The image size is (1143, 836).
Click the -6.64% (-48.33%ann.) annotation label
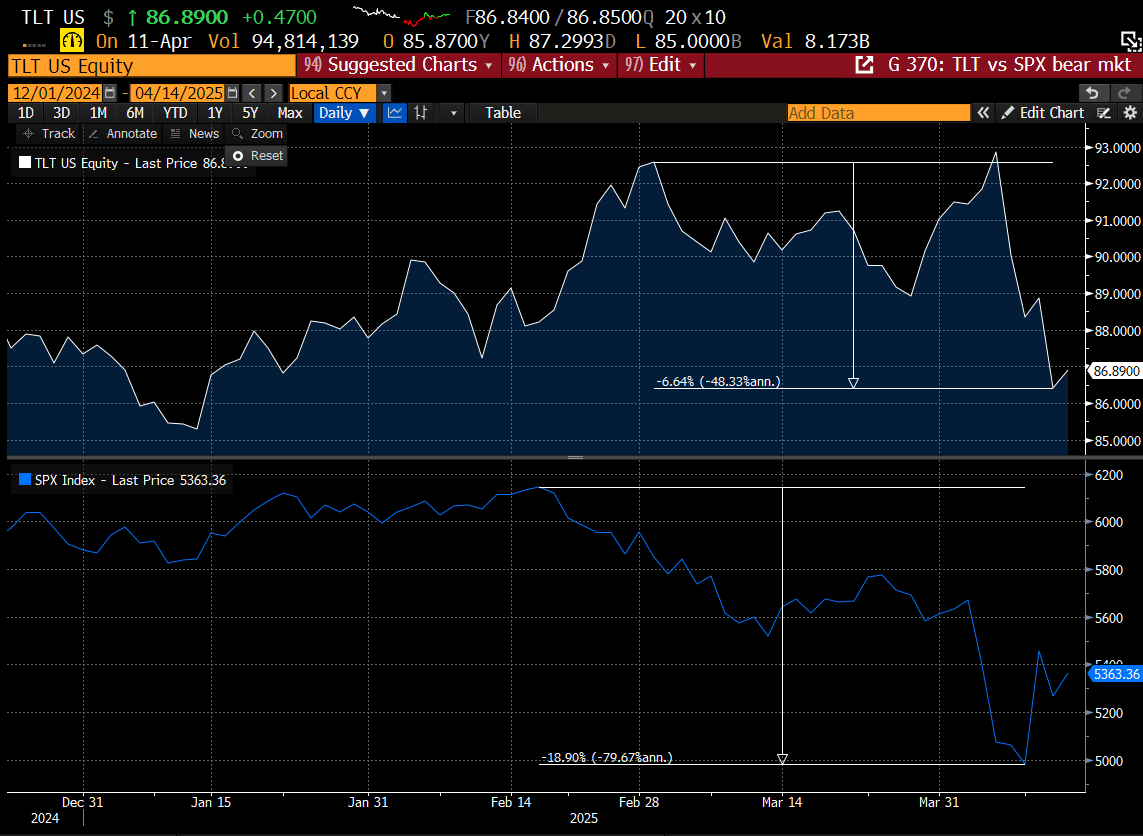[x=718, y=381]
